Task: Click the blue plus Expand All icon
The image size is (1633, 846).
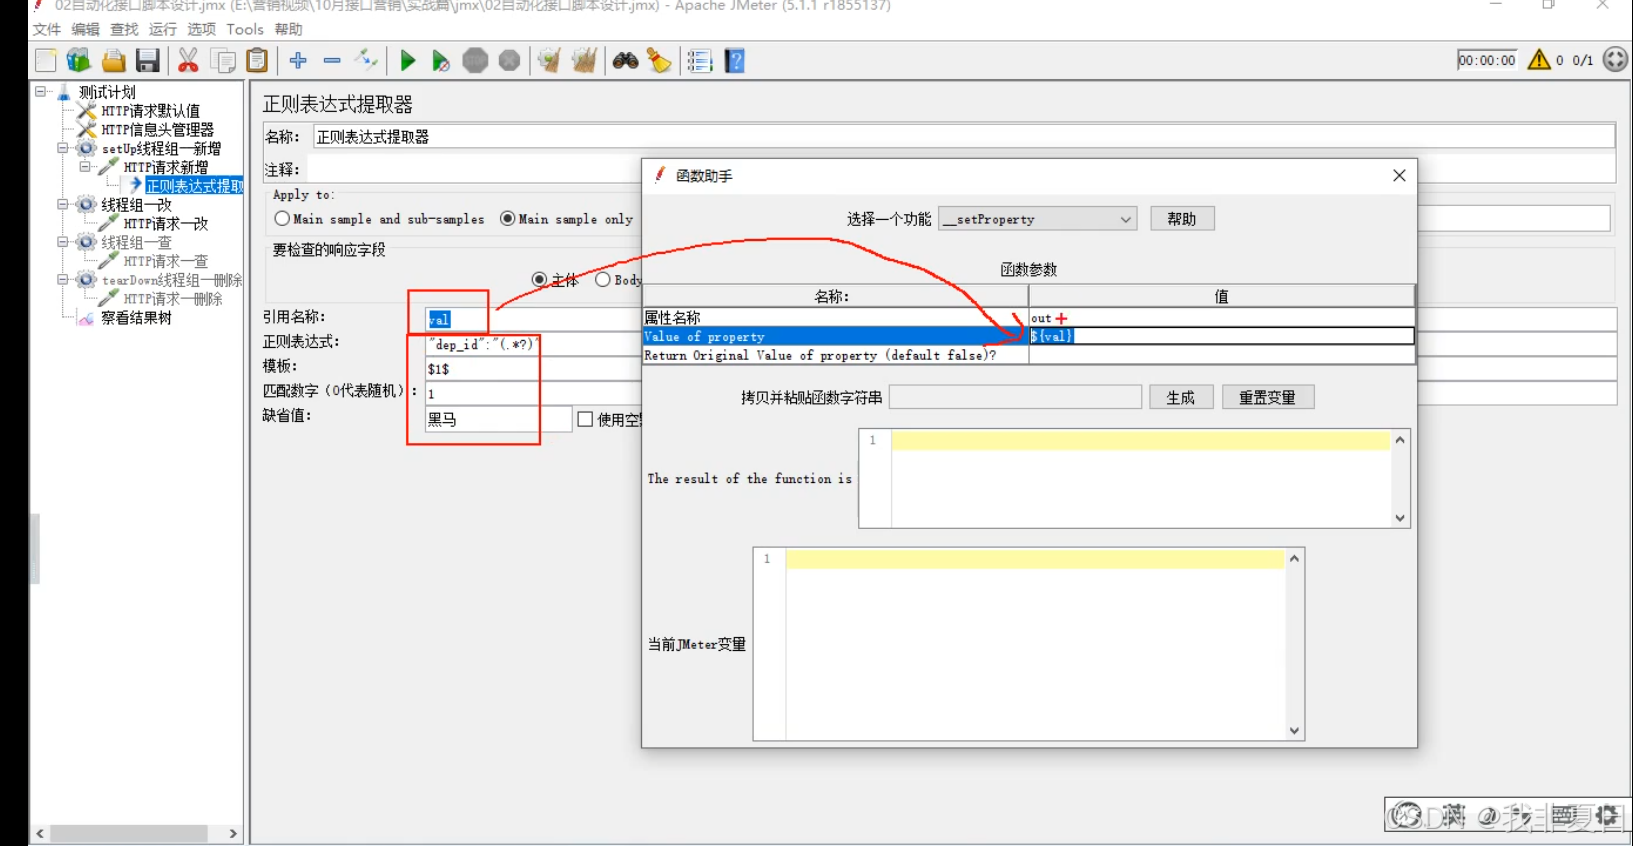Action: click(298, 60)
